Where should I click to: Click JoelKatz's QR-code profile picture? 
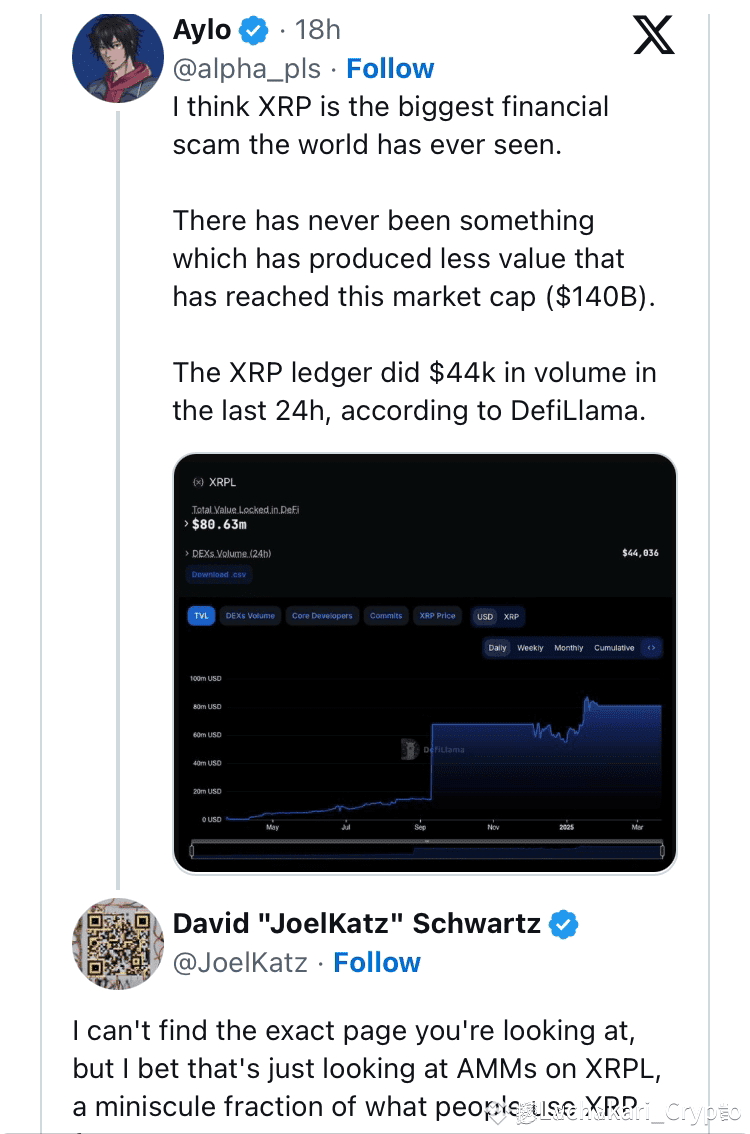click(118, 945)
